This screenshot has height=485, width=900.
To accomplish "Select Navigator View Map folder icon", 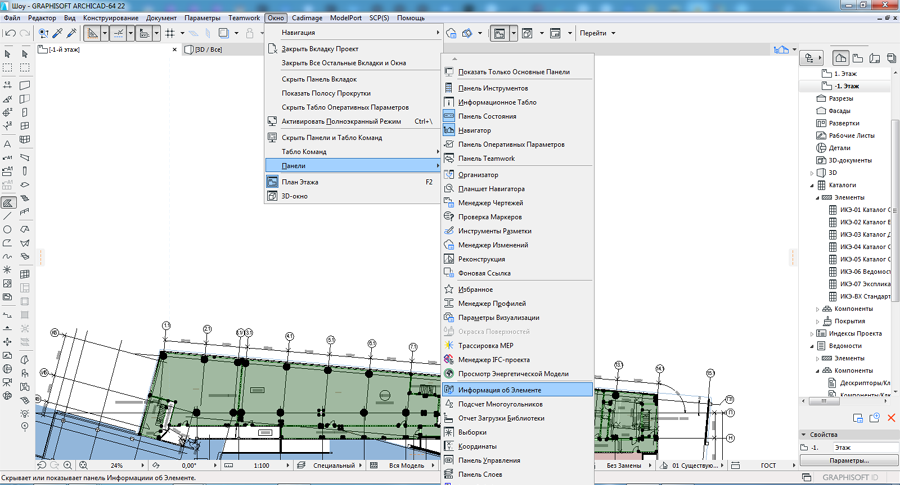I will (x=858, y=57).
